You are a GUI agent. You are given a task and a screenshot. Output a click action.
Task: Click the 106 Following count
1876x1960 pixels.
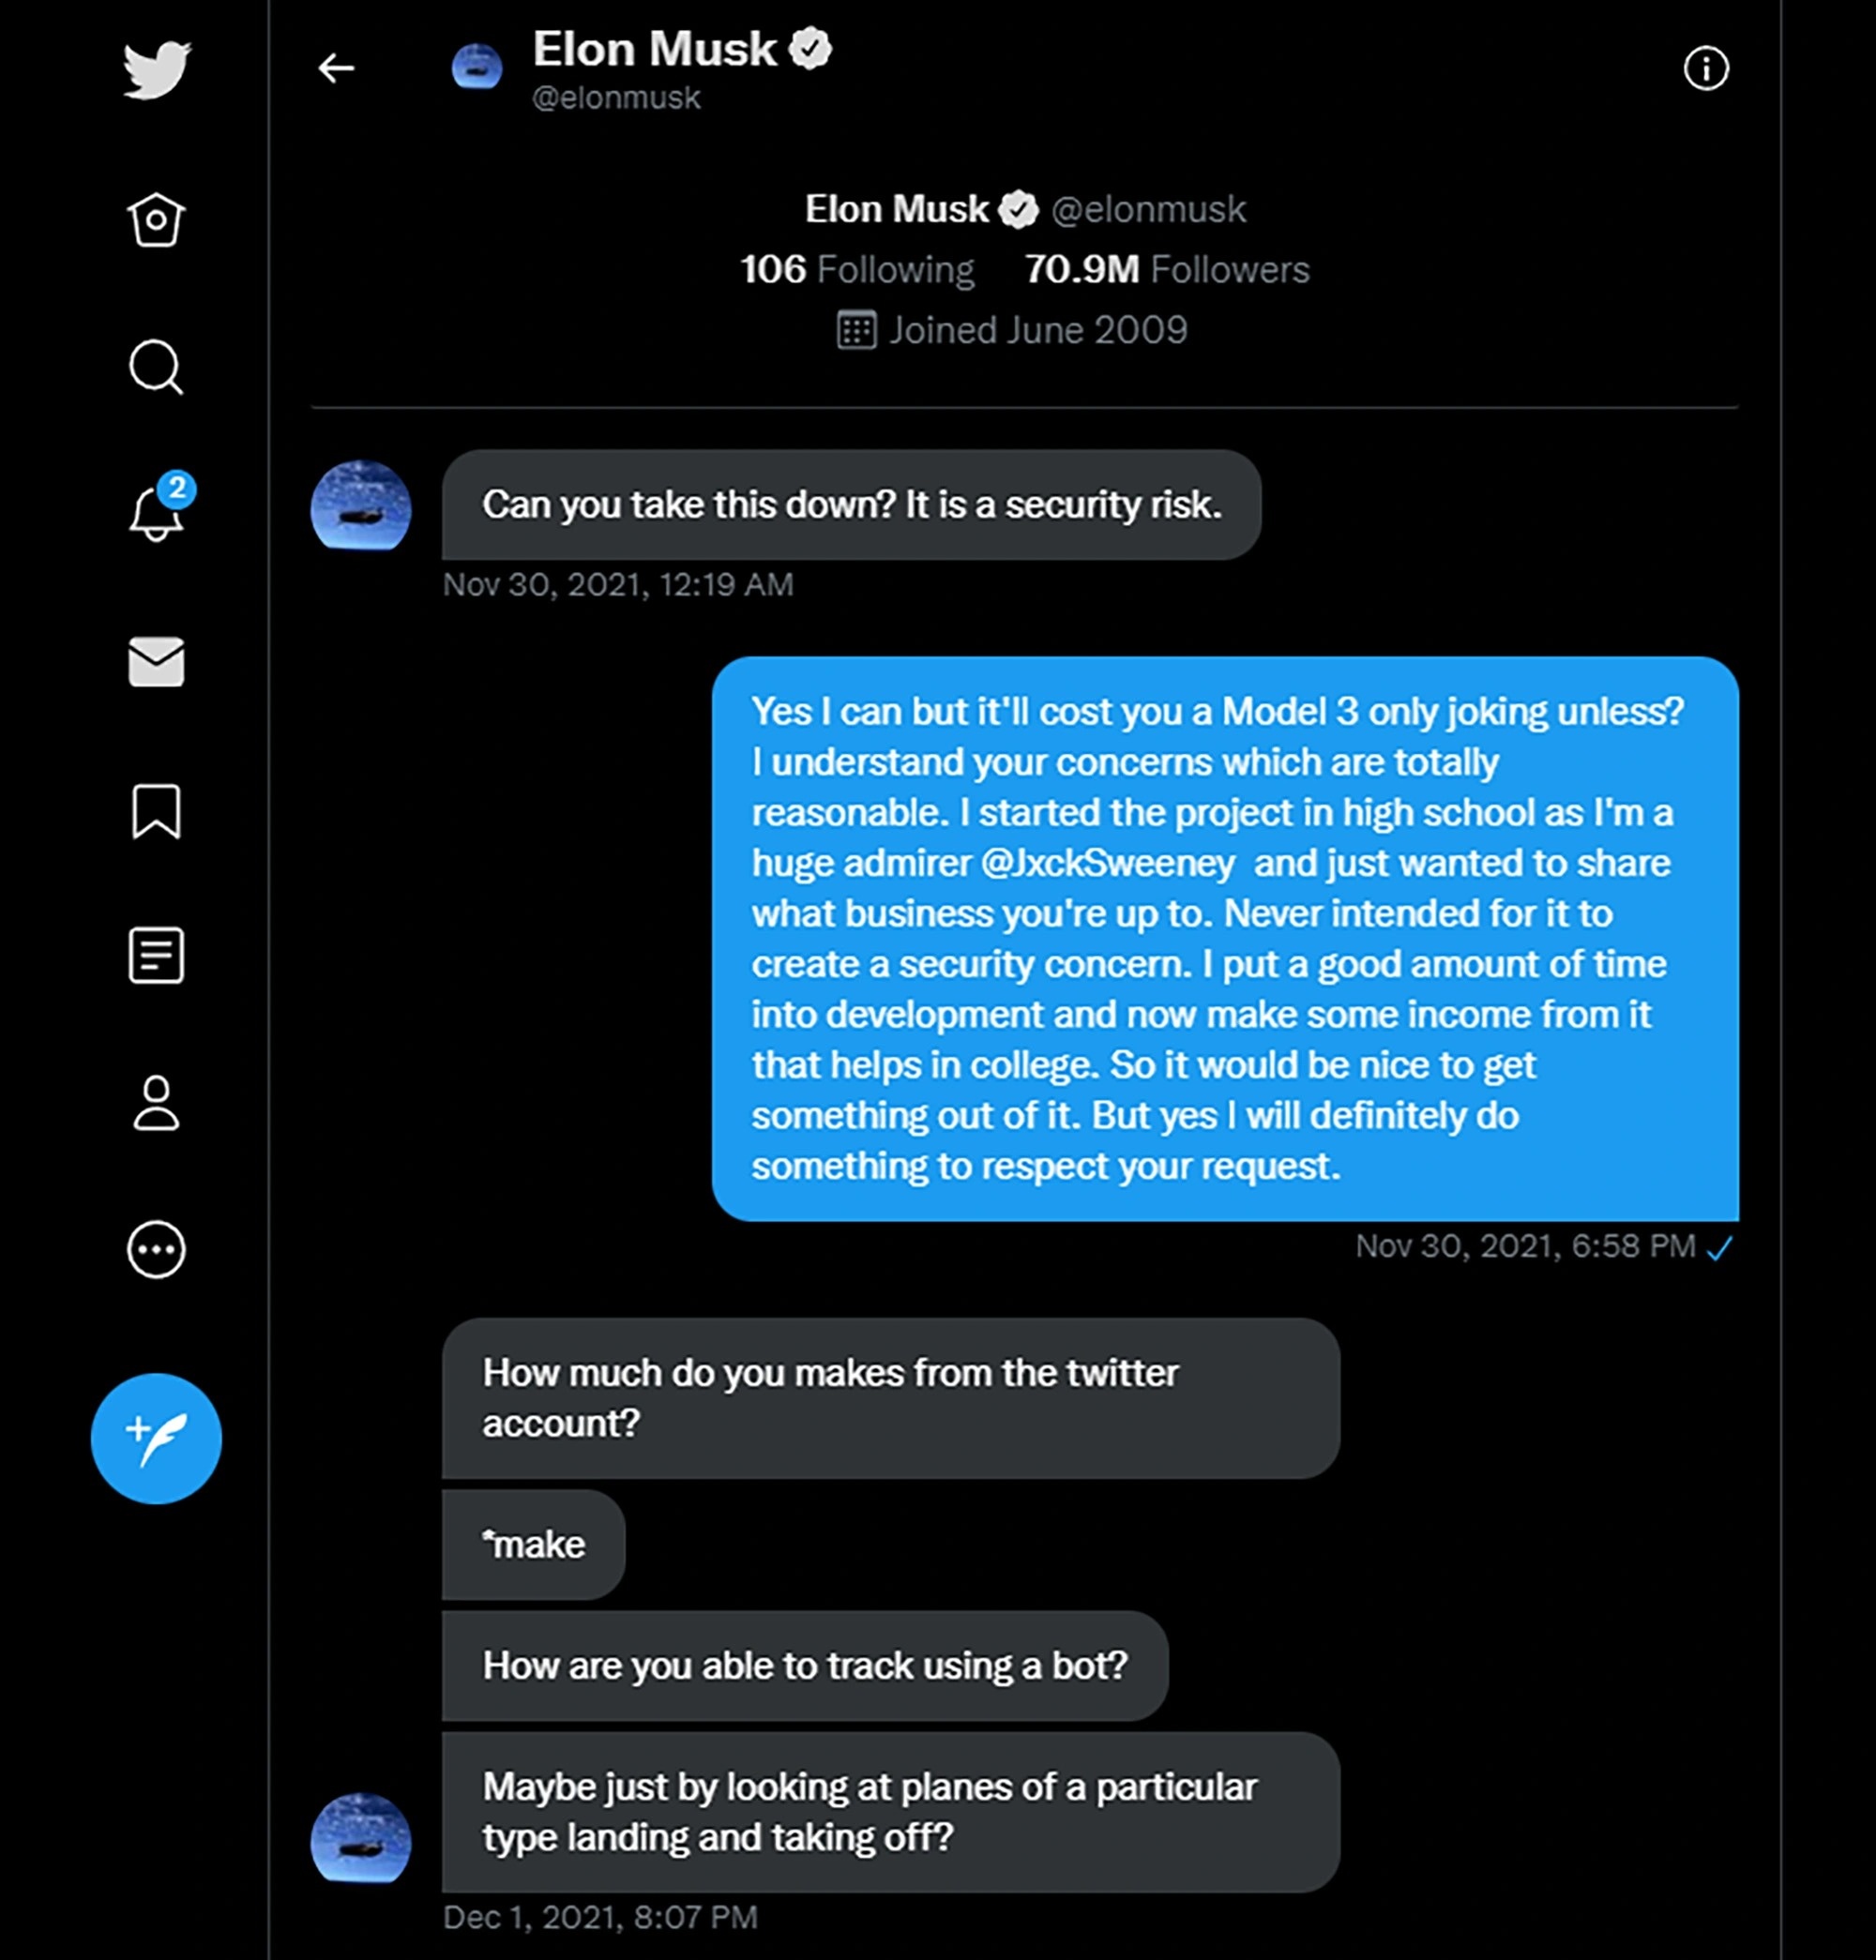pyautogui.click(x=856, y=270)
